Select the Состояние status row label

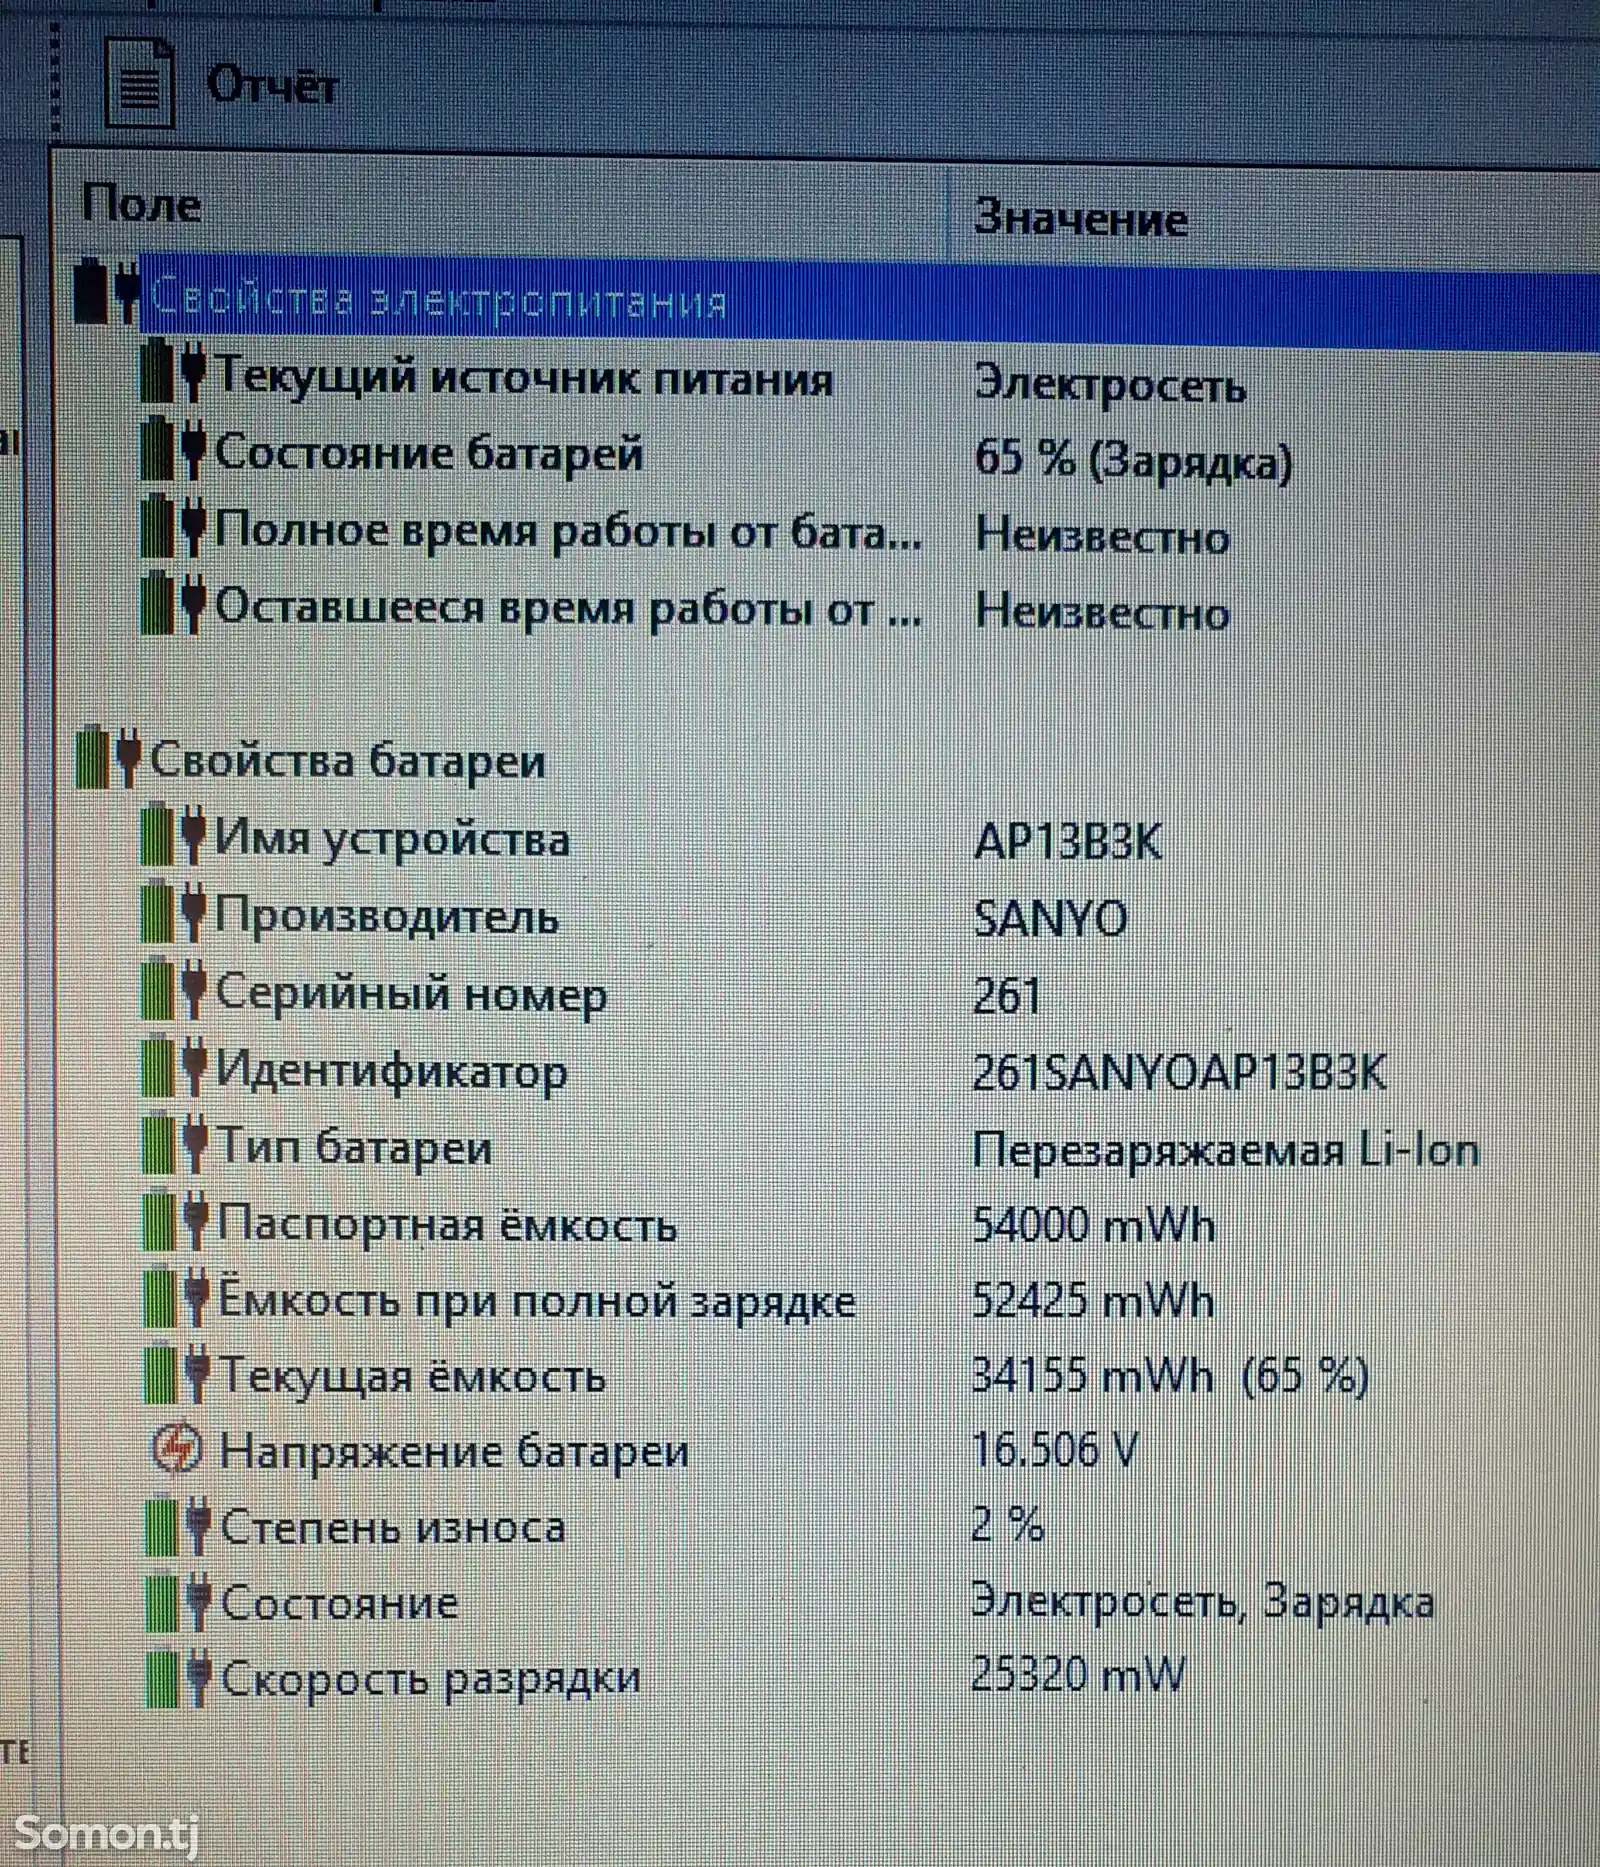click(339, 1604)
